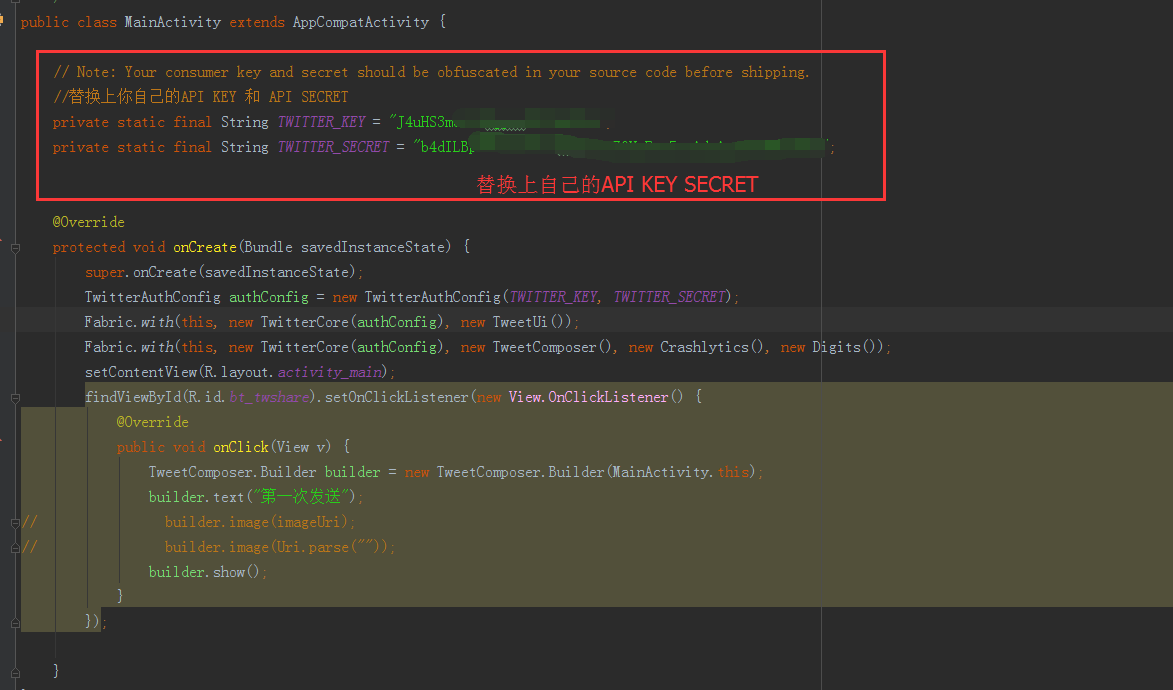Click the "b4dILB" secret string value
The height and width of the screenshot is (690, 1173).
(444, 147)
